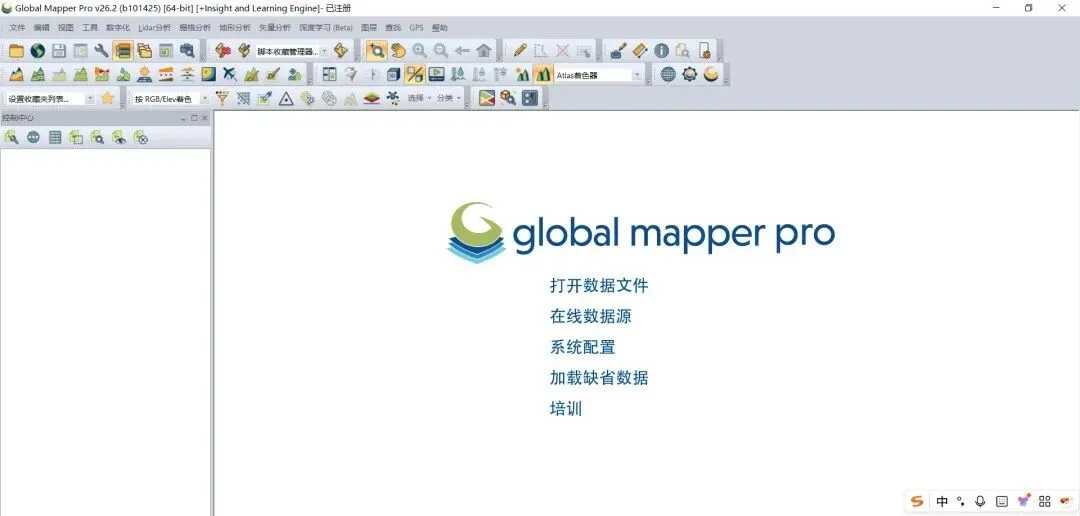Click the gear settings icon beside the globe
1080x516 pixels.
(689, 74)
